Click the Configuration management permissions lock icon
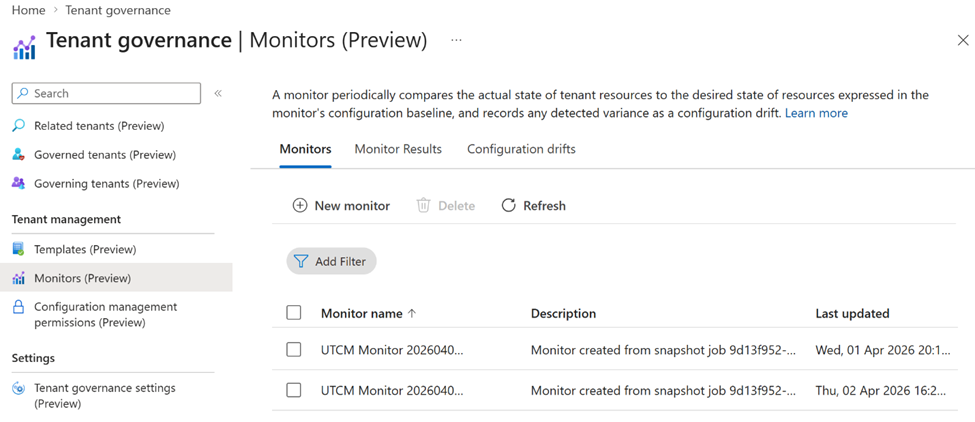This screenshot has height=422, width=975. 18,308
